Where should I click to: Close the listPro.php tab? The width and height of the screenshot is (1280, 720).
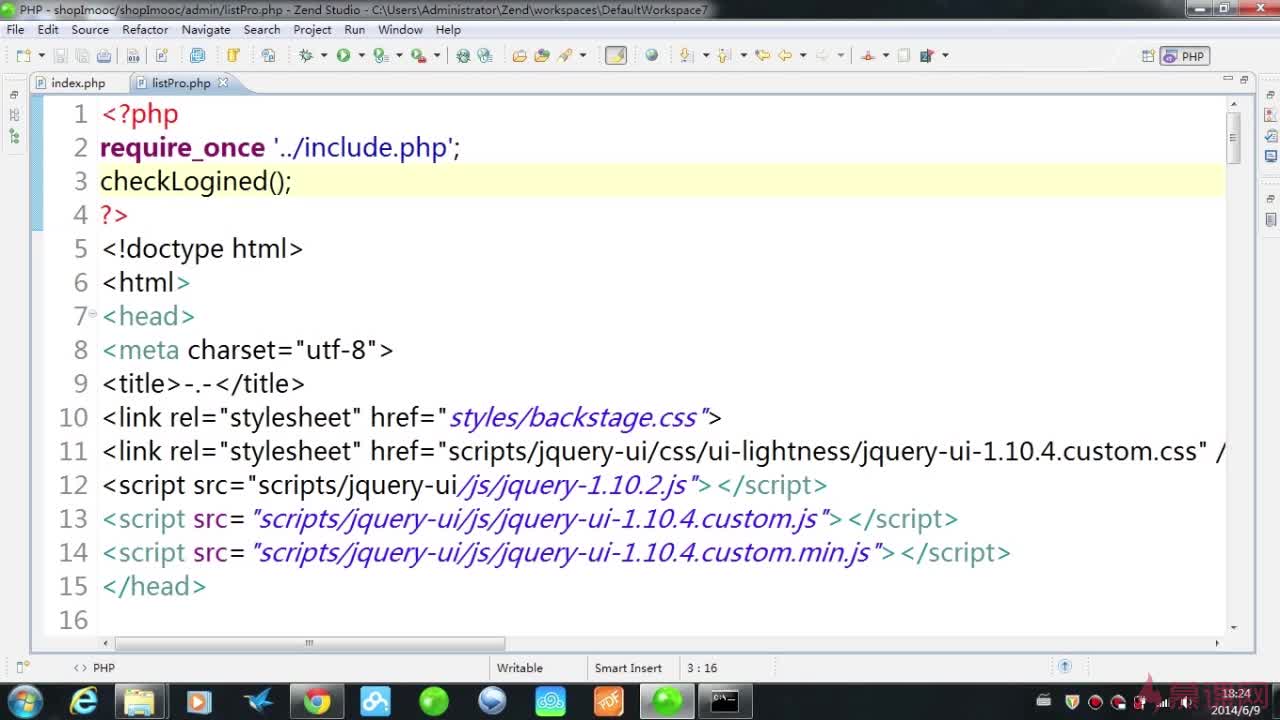223,83
